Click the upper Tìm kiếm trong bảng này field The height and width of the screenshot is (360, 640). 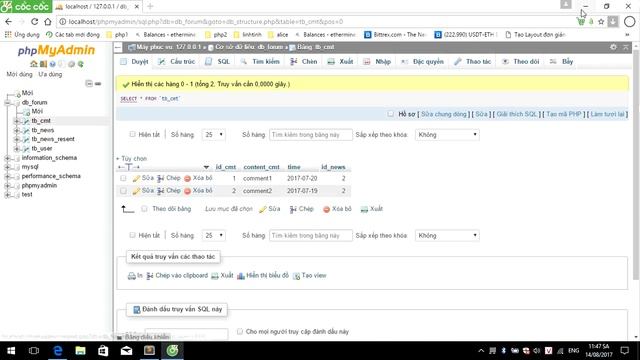(x=311, y=135)
